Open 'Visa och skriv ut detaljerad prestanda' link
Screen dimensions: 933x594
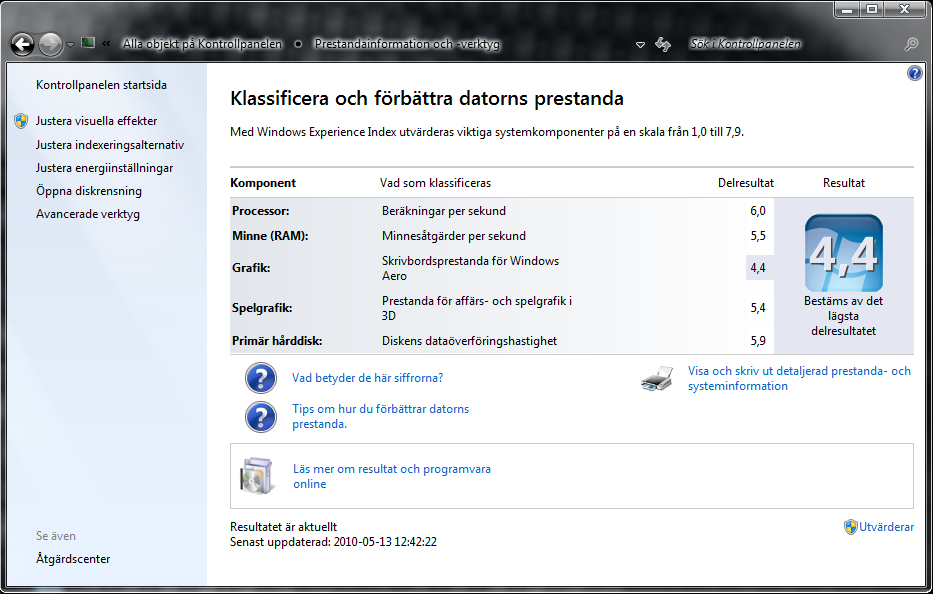(x=799, y=379)
